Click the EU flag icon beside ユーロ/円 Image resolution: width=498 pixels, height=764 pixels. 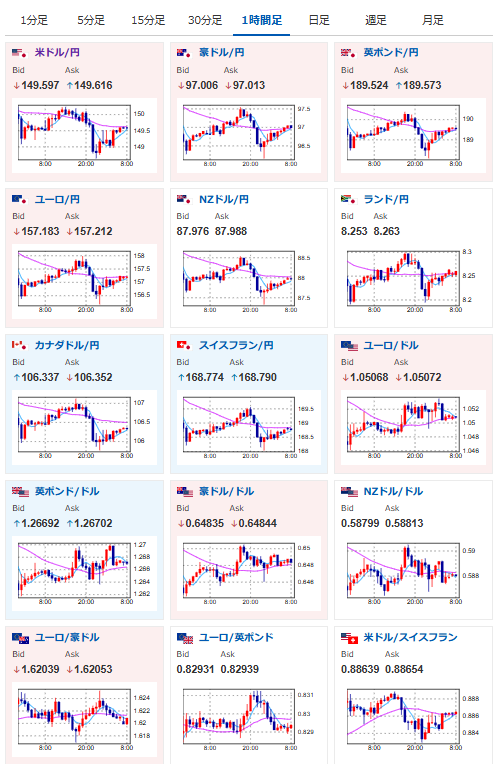pos(19,199)
